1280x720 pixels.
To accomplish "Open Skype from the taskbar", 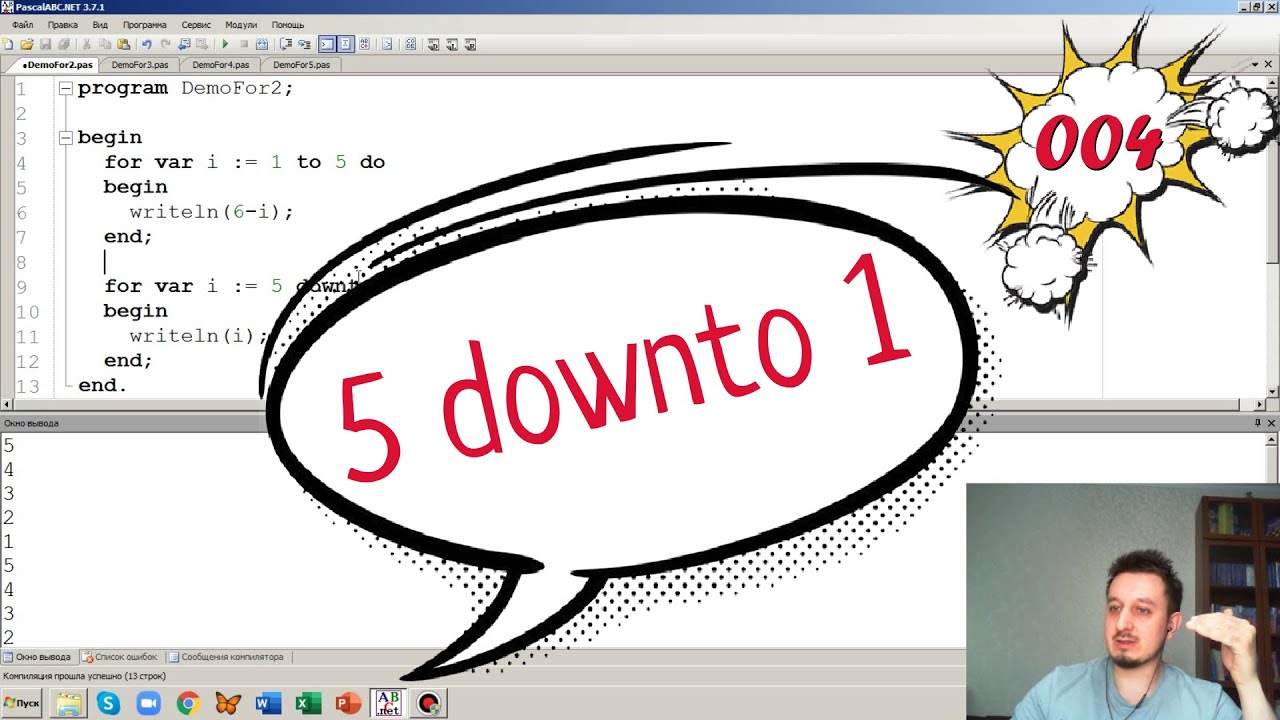I will tap(108, 704).
